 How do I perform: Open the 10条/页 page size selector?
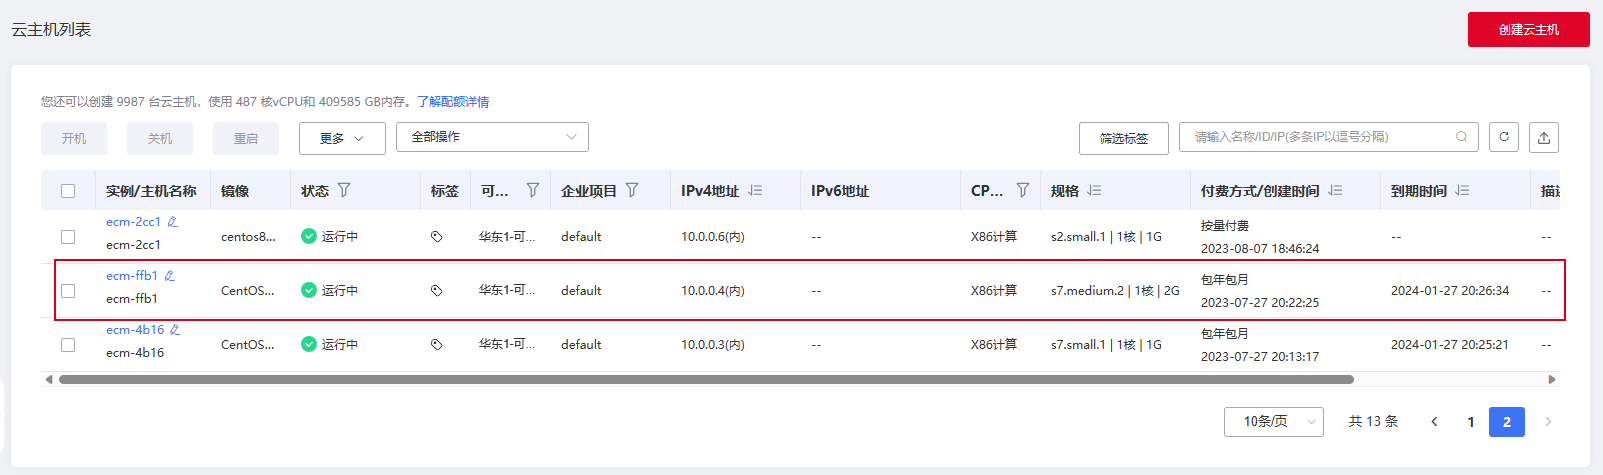1273,422
